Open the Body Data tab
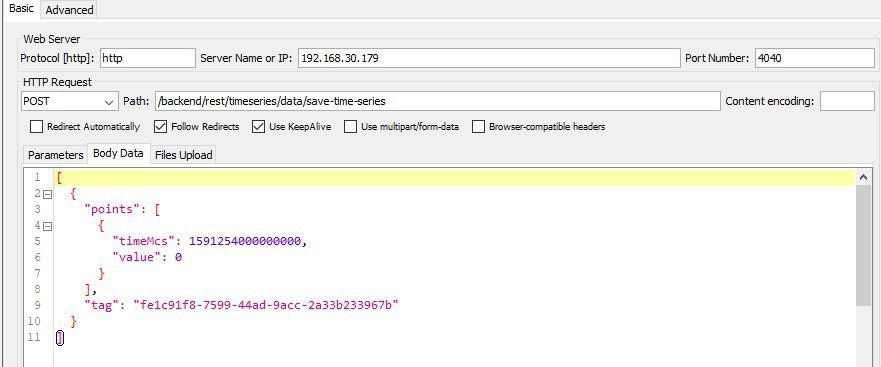The height and width of the screenshot is (367, 881). (118, 153)
